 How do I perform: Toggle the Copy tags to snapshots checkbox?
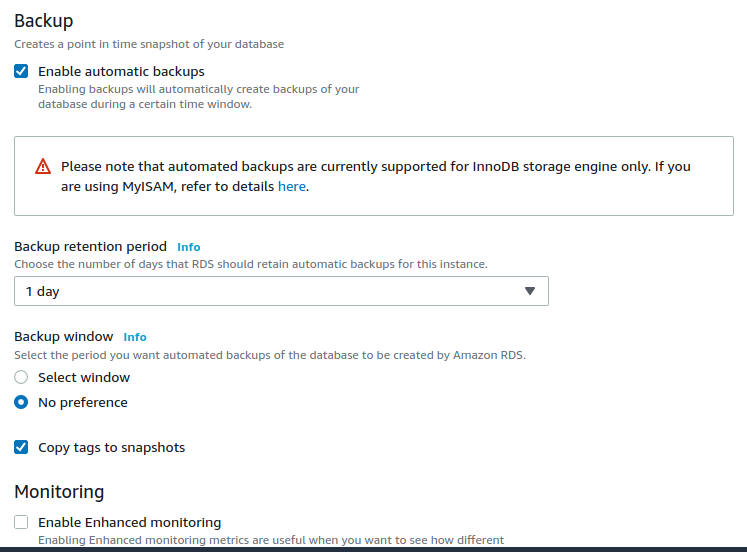(21, 447)
